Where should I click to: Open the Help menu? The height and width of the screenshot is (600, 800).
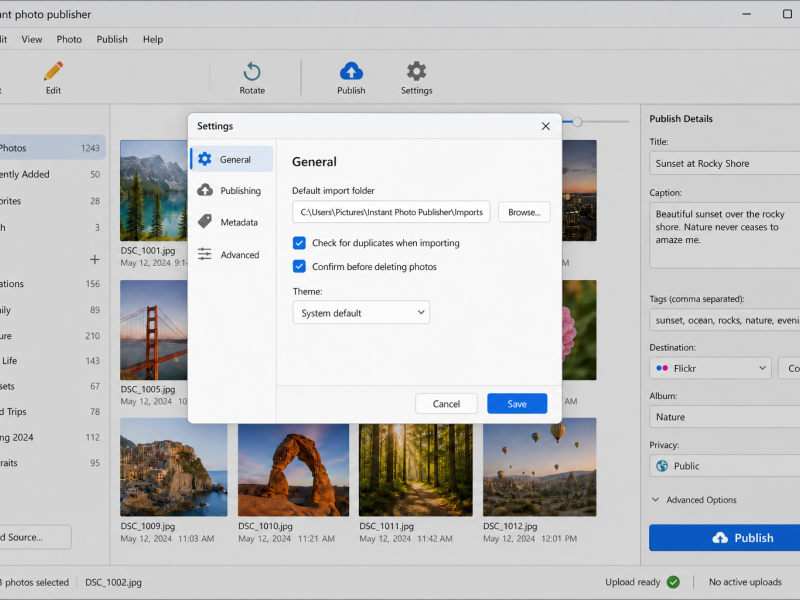point(153,39)
